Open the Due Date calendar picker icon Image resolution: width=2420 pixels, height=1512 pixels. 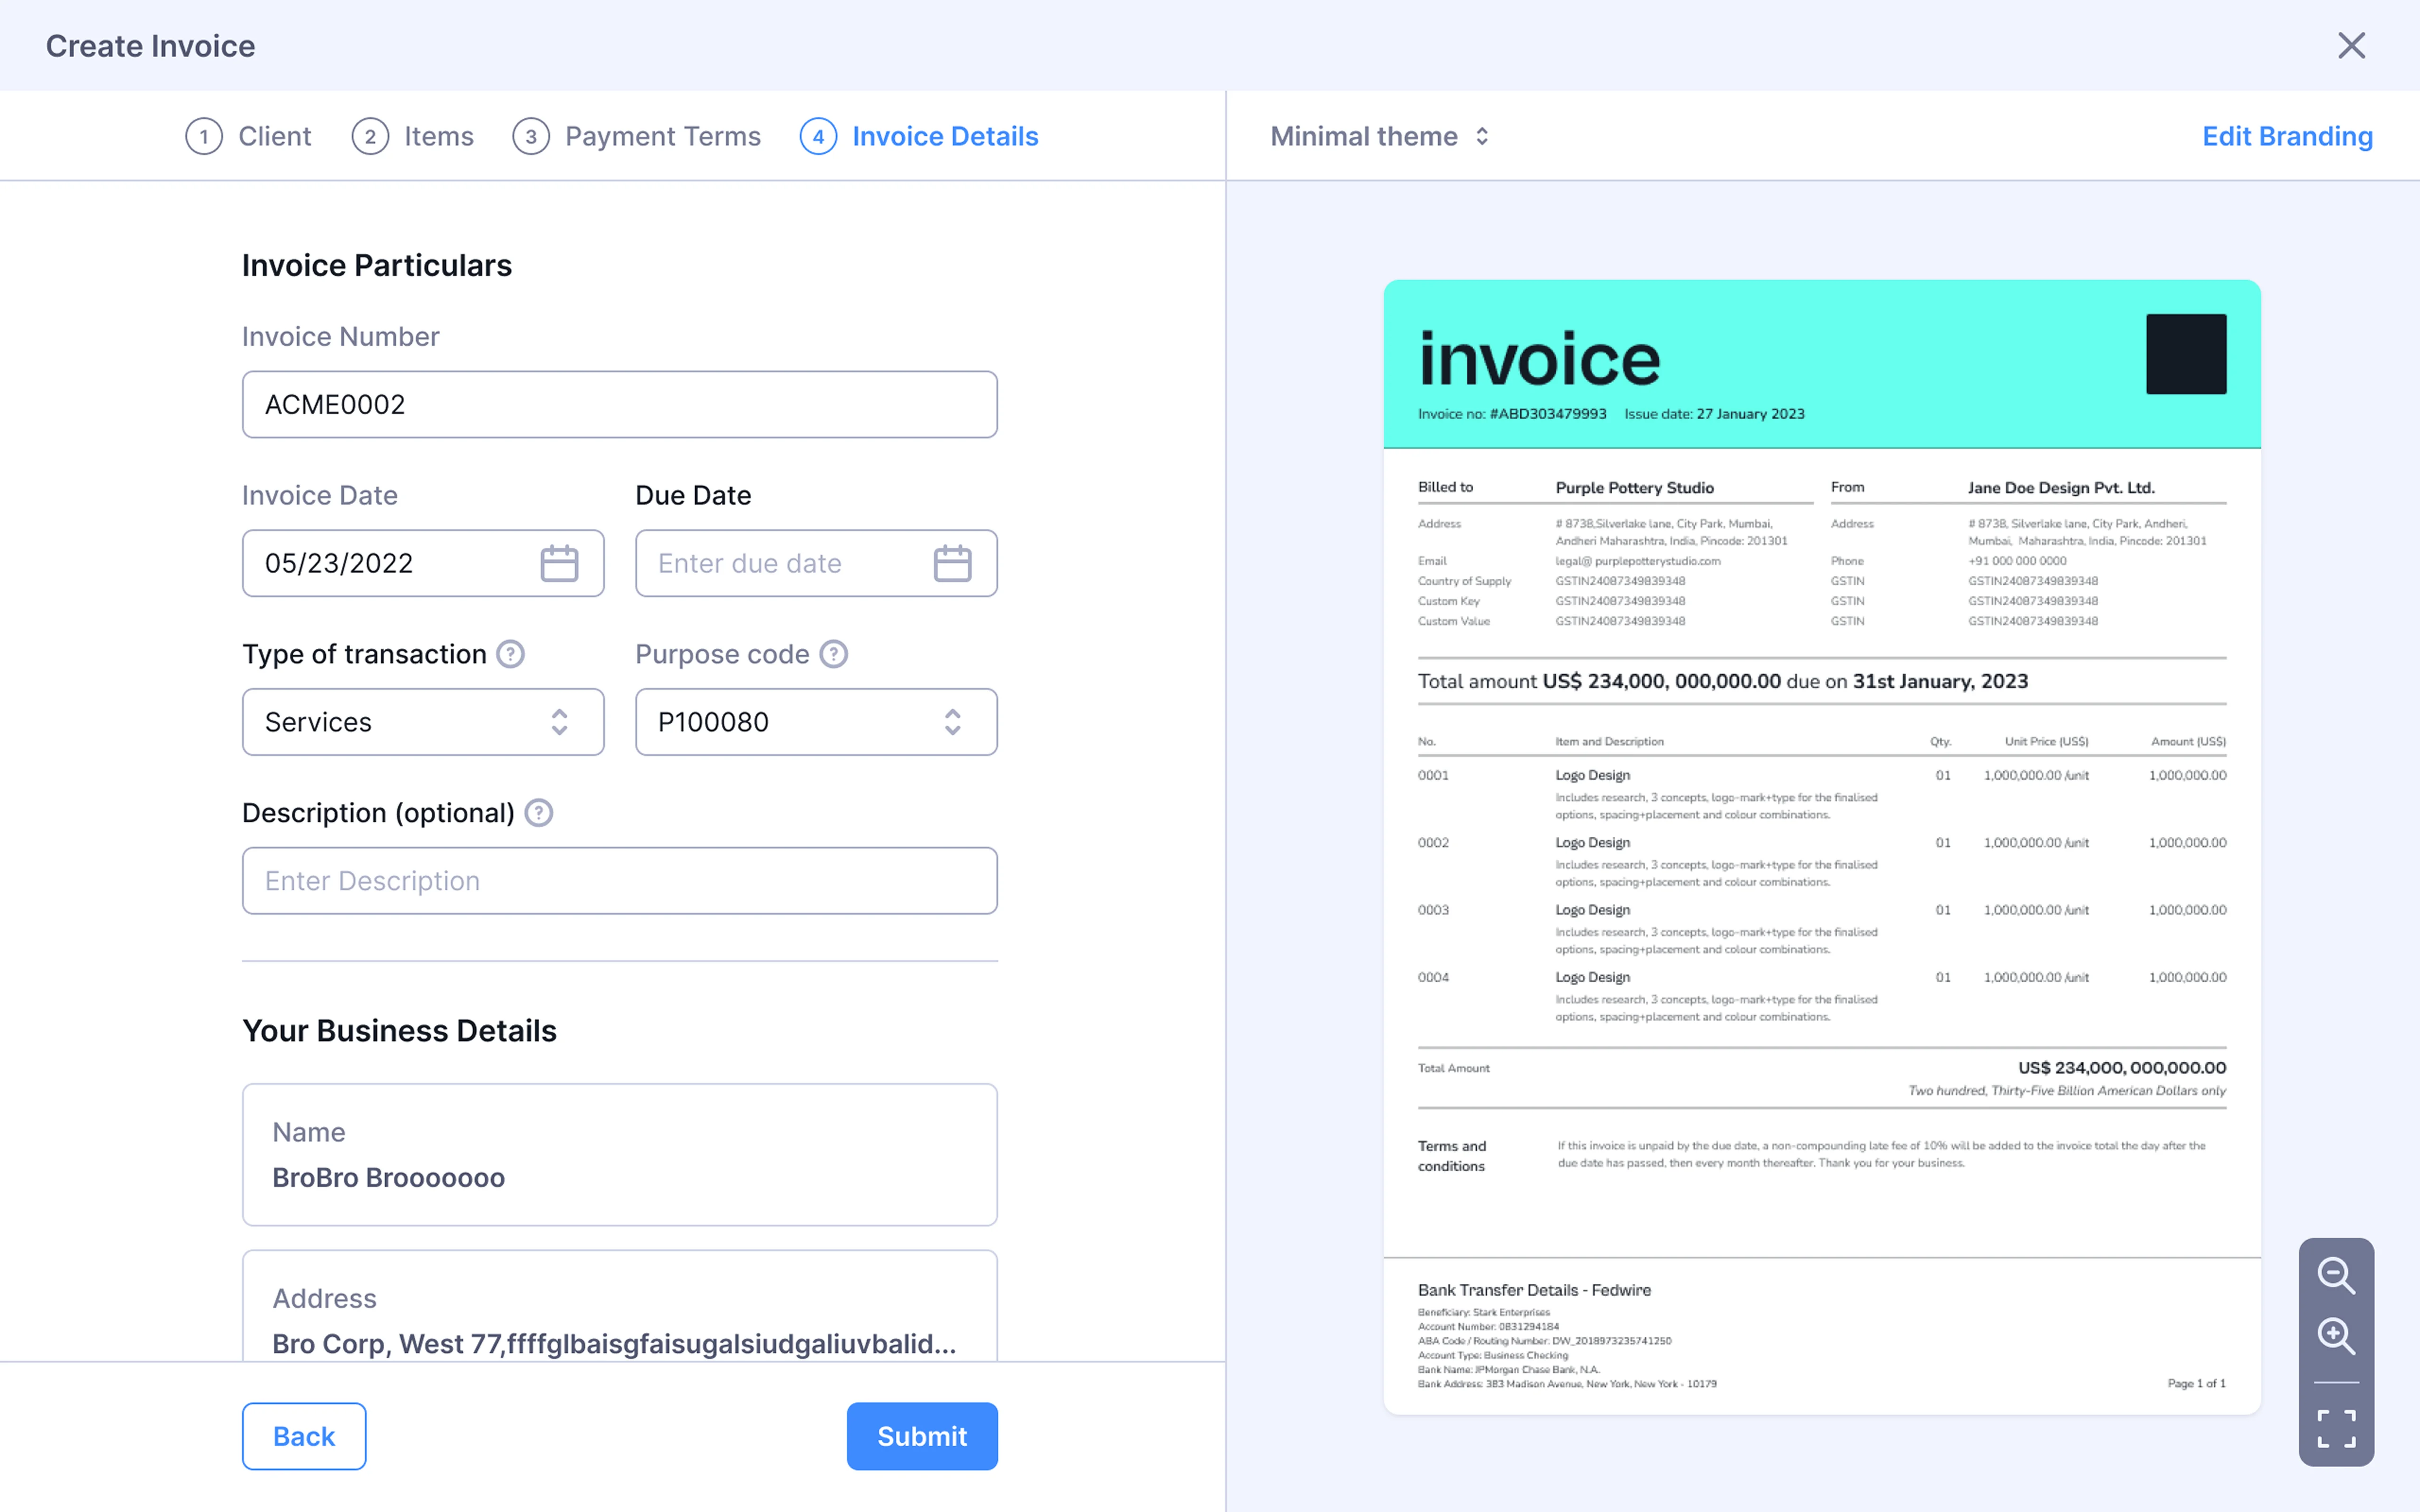(x=952, y=563)
